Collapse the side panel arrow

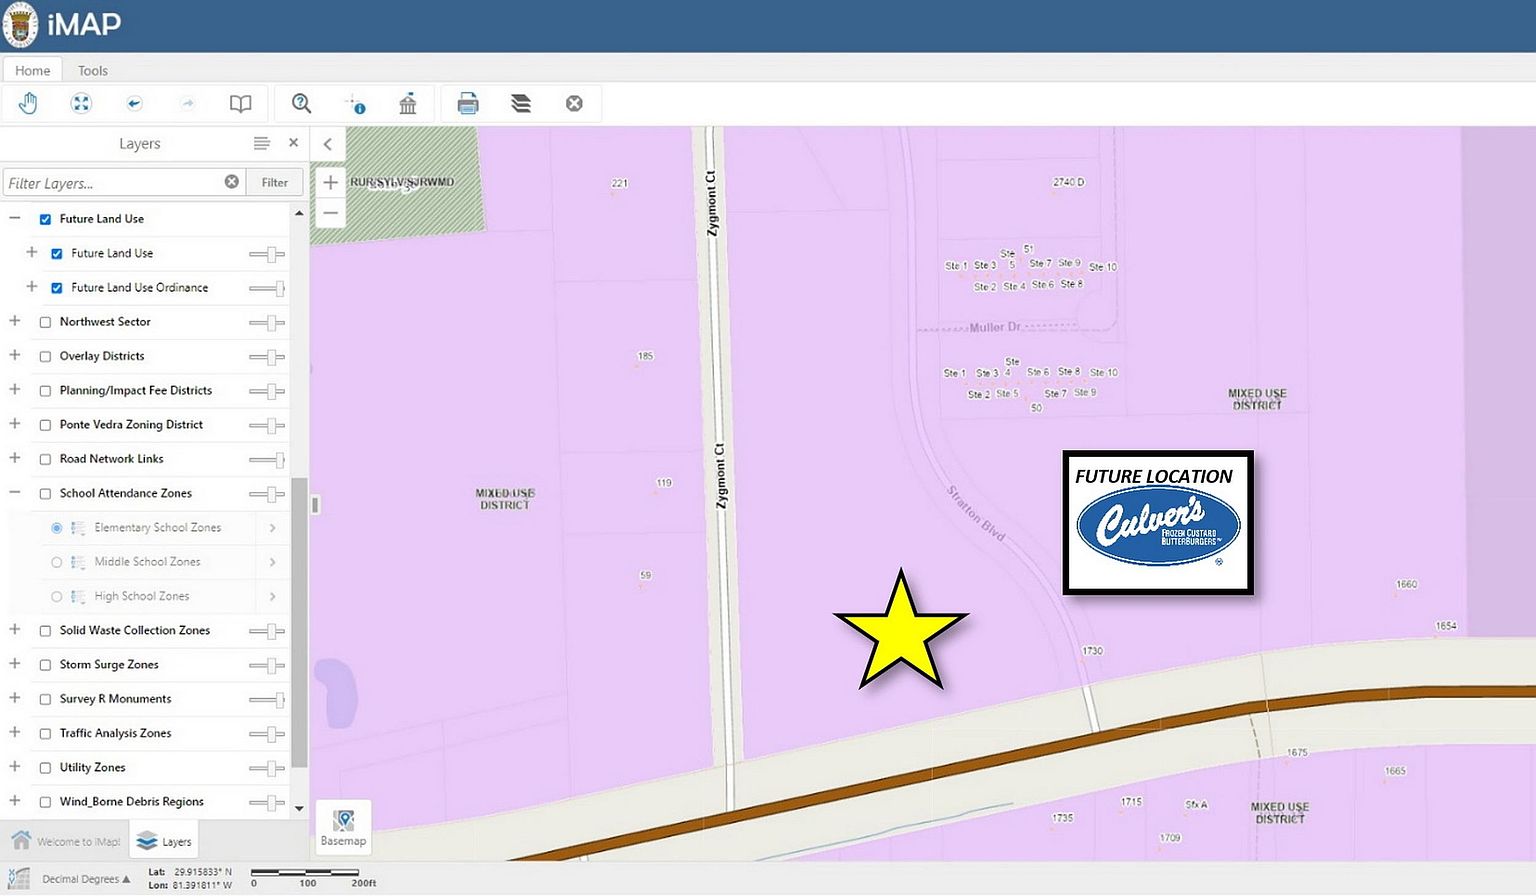(327, 144)
